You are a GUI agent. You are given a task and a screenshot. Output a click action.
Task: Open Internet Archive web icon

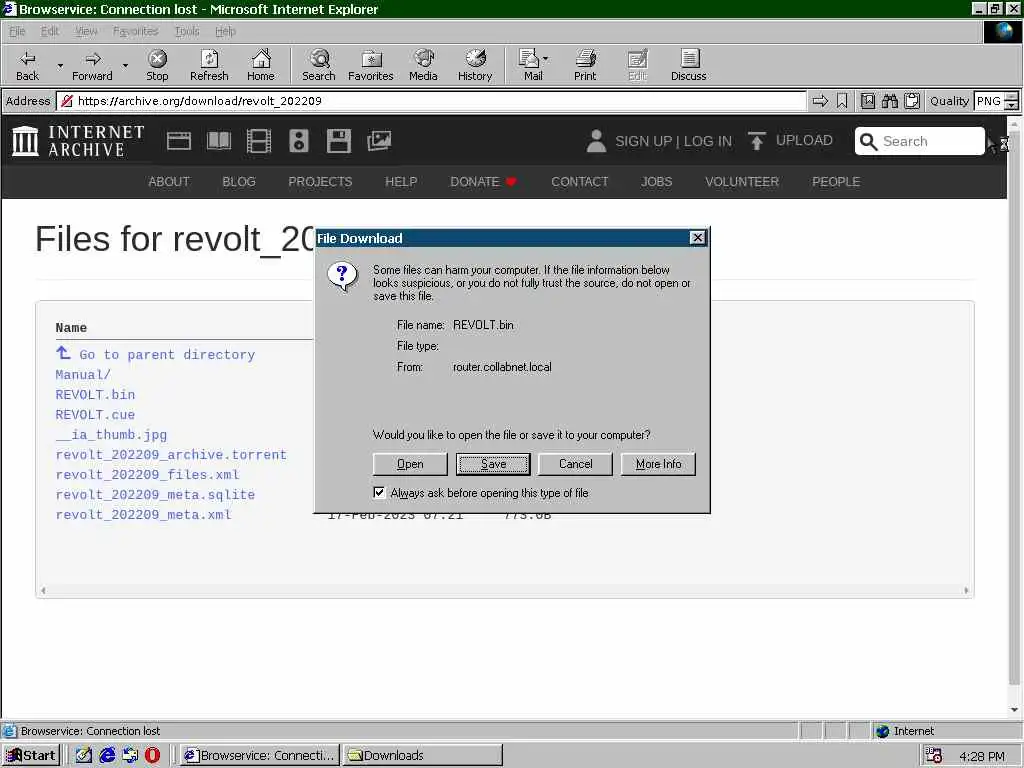click(x=178, y=141)
